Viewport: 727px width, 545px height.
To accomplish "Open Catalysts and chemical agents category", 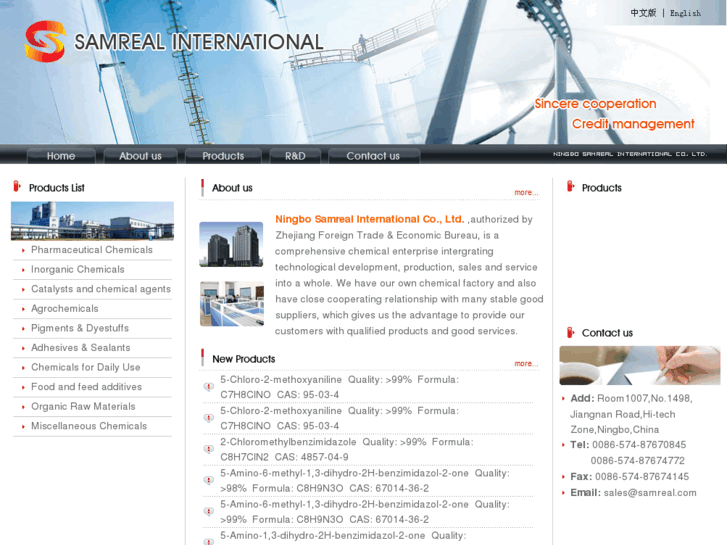I will (101, 289).
